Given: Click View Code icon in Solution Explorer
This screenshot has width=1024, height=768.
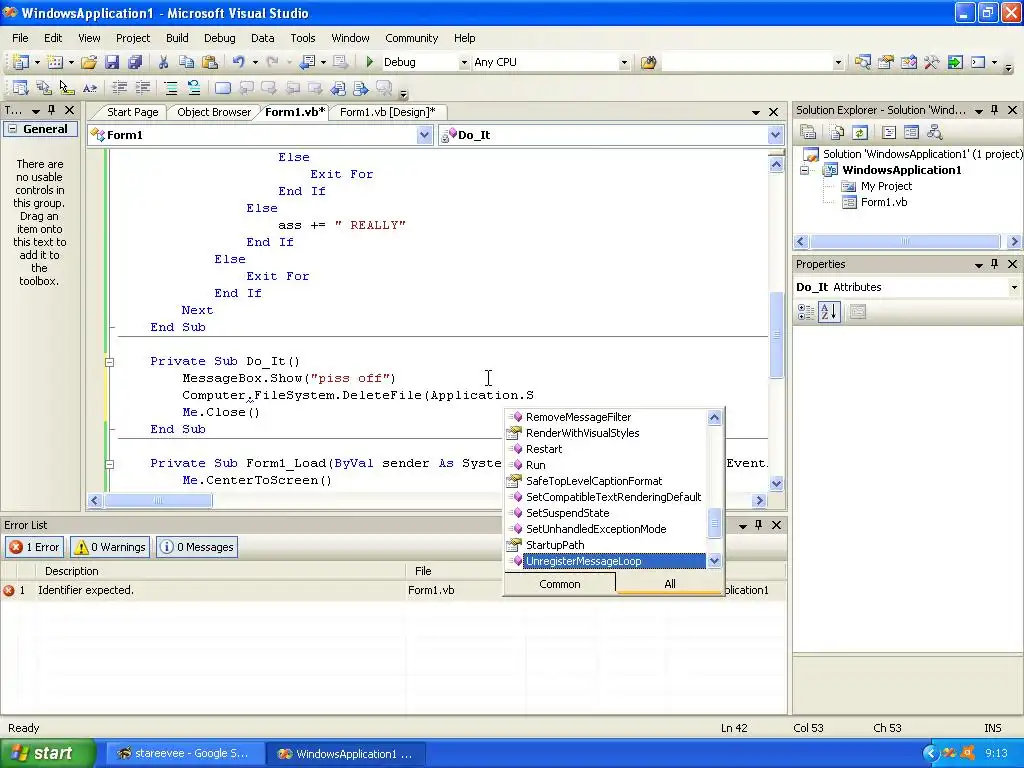Looking at the screenshot, I should [x=888, y=133].
